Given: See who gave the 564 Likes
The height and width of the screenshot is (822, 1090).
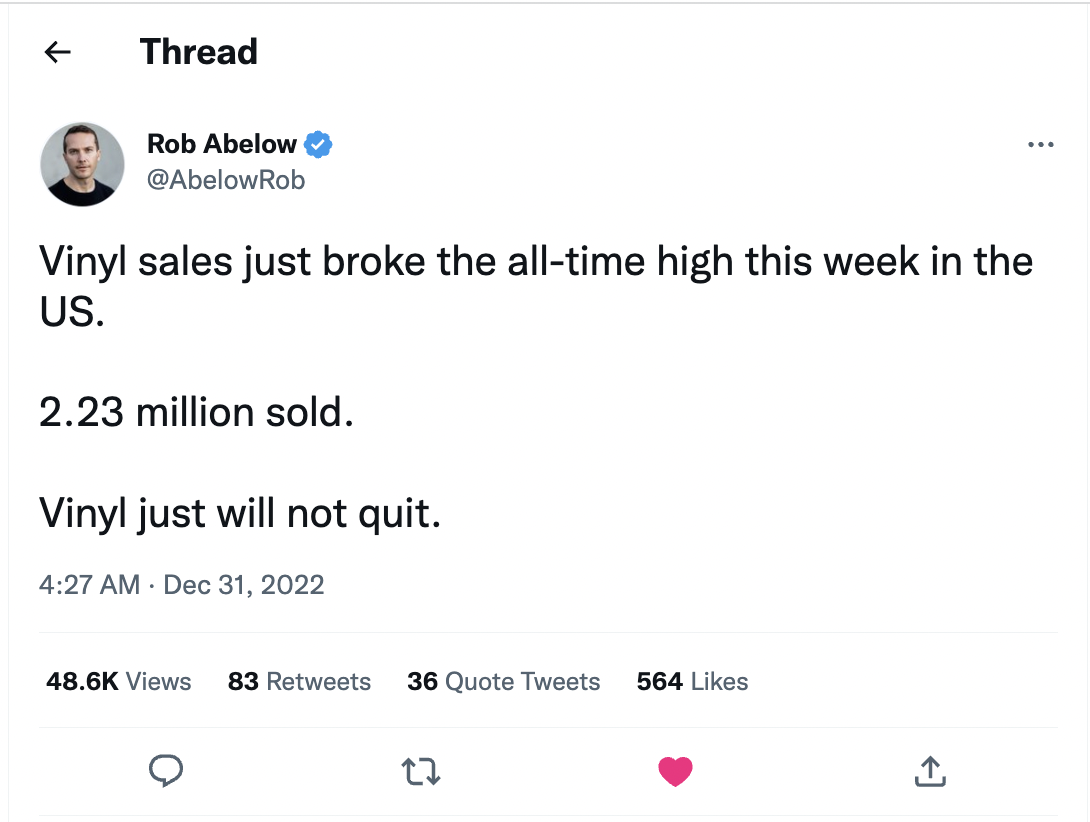Looking at the screenshot, I should click(x=692, y=682).
